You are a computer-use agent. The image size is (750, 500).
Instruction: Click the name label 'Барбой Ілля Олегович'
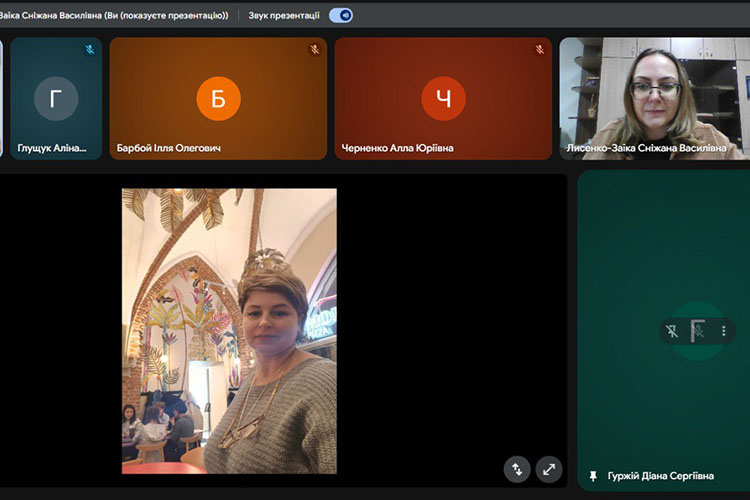pos(169,148)
